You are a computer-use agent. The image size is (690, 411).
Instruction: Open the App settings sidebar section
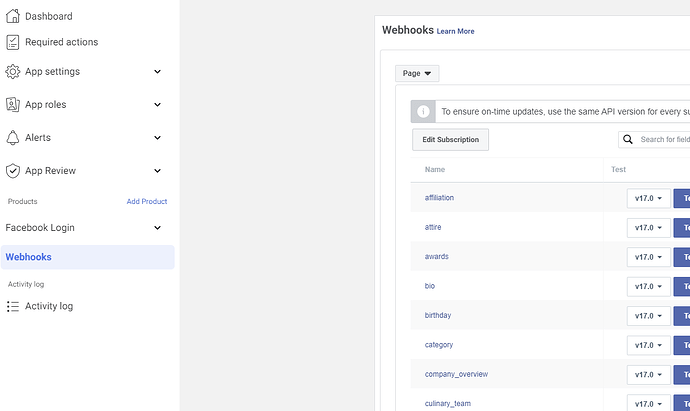52,72
